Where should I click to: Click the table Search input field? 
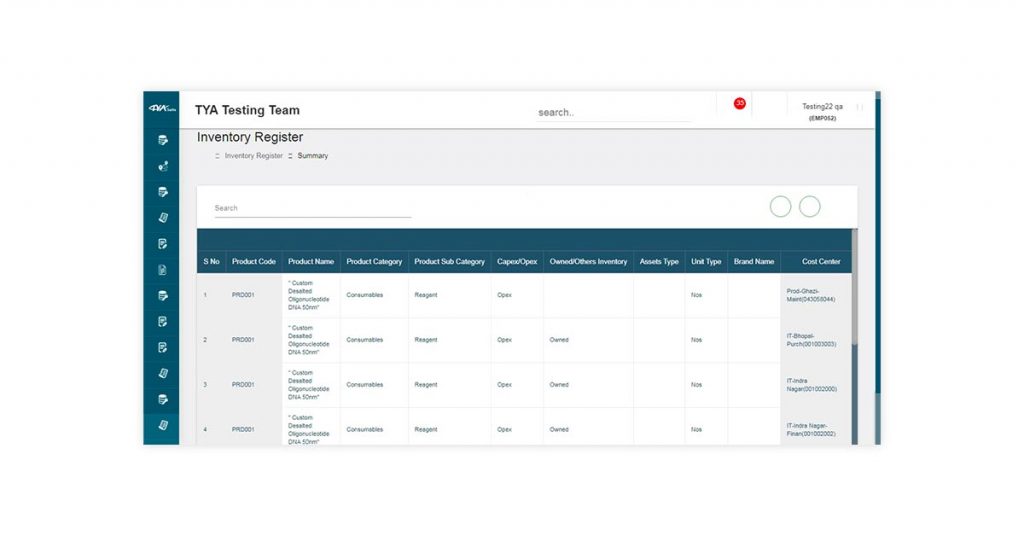[x=312, y=209]
